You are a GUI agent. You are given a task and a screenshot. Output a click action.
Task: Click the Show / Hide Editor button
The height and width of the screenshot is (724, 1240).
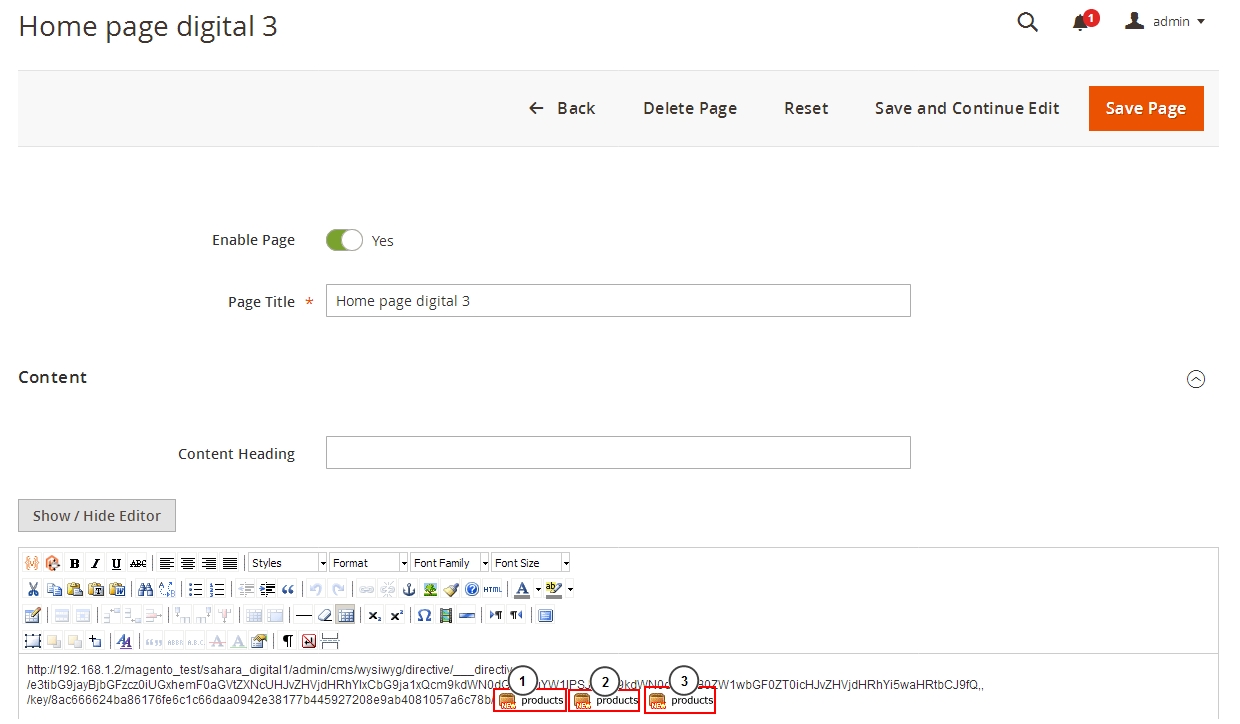tap(97, 516)
